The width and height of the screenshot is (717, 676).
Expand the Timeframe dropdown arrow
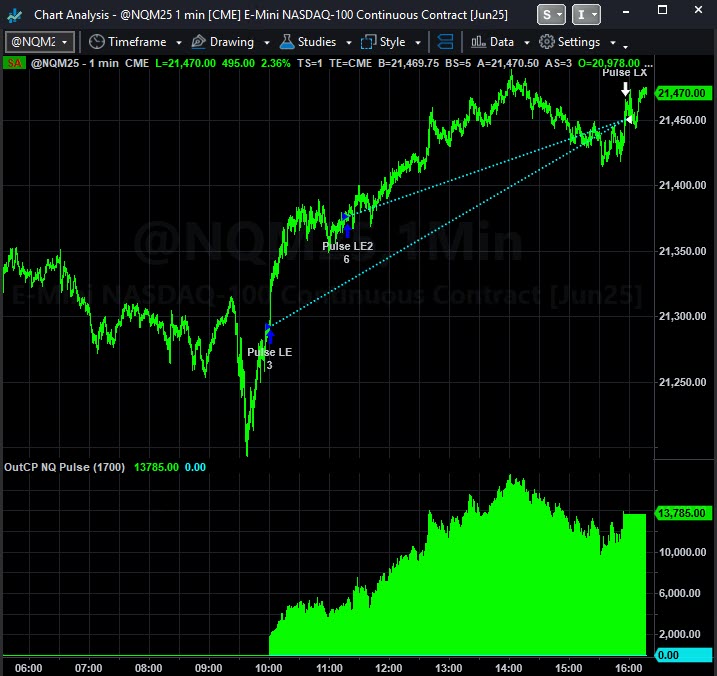179,43
